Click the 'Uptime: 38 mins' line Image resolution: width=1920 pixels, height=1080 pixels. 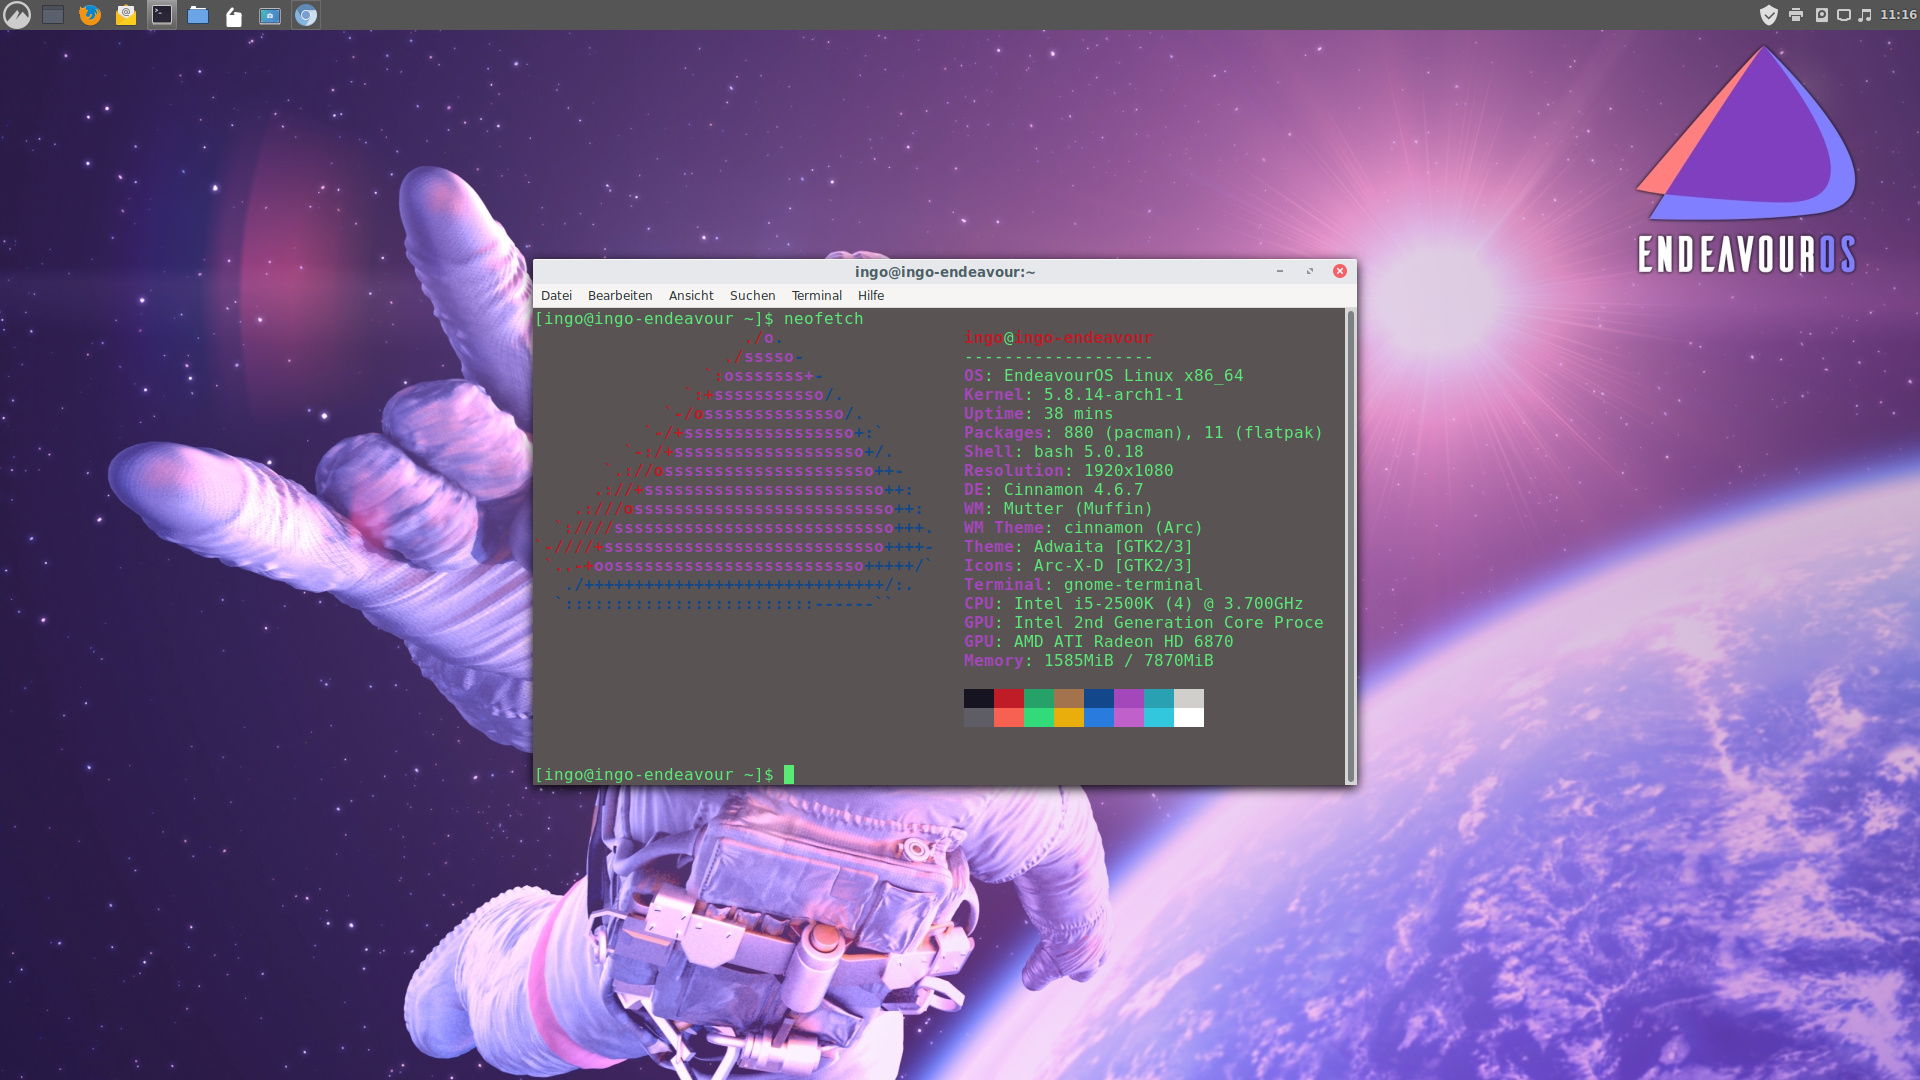pos(1039,414)
